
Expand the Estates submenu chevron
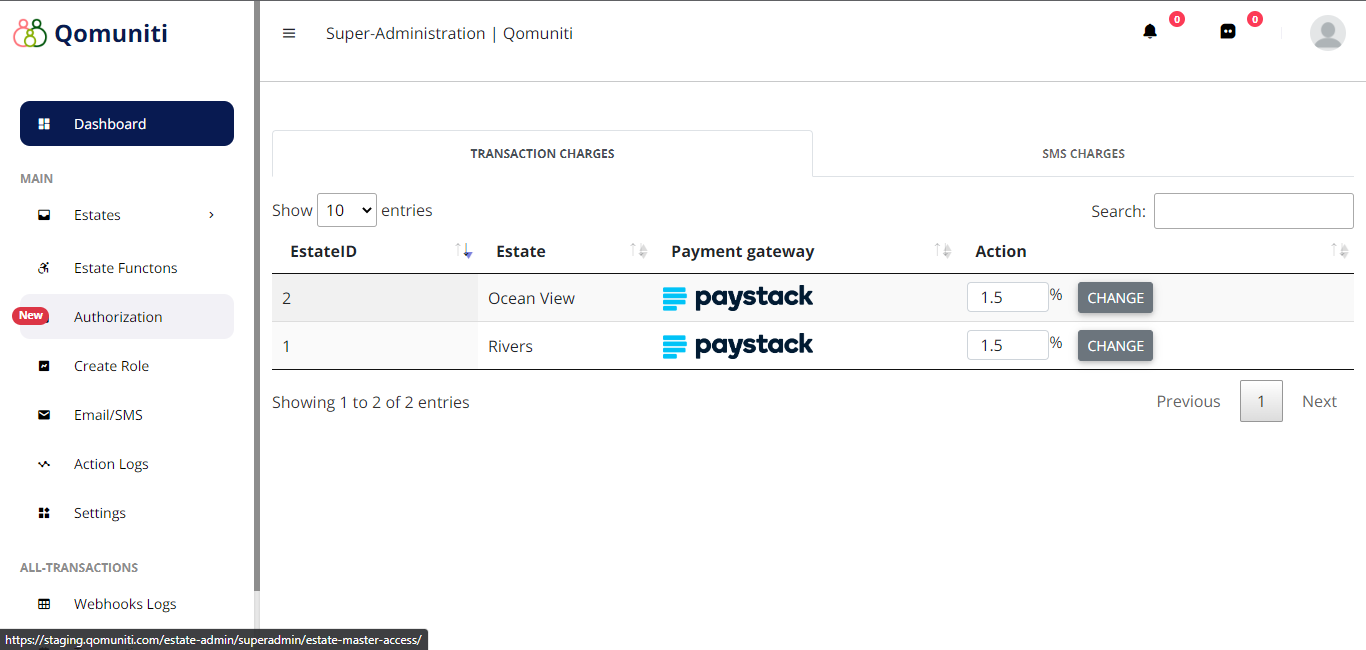pyautogui.click(x=211, y=215)
